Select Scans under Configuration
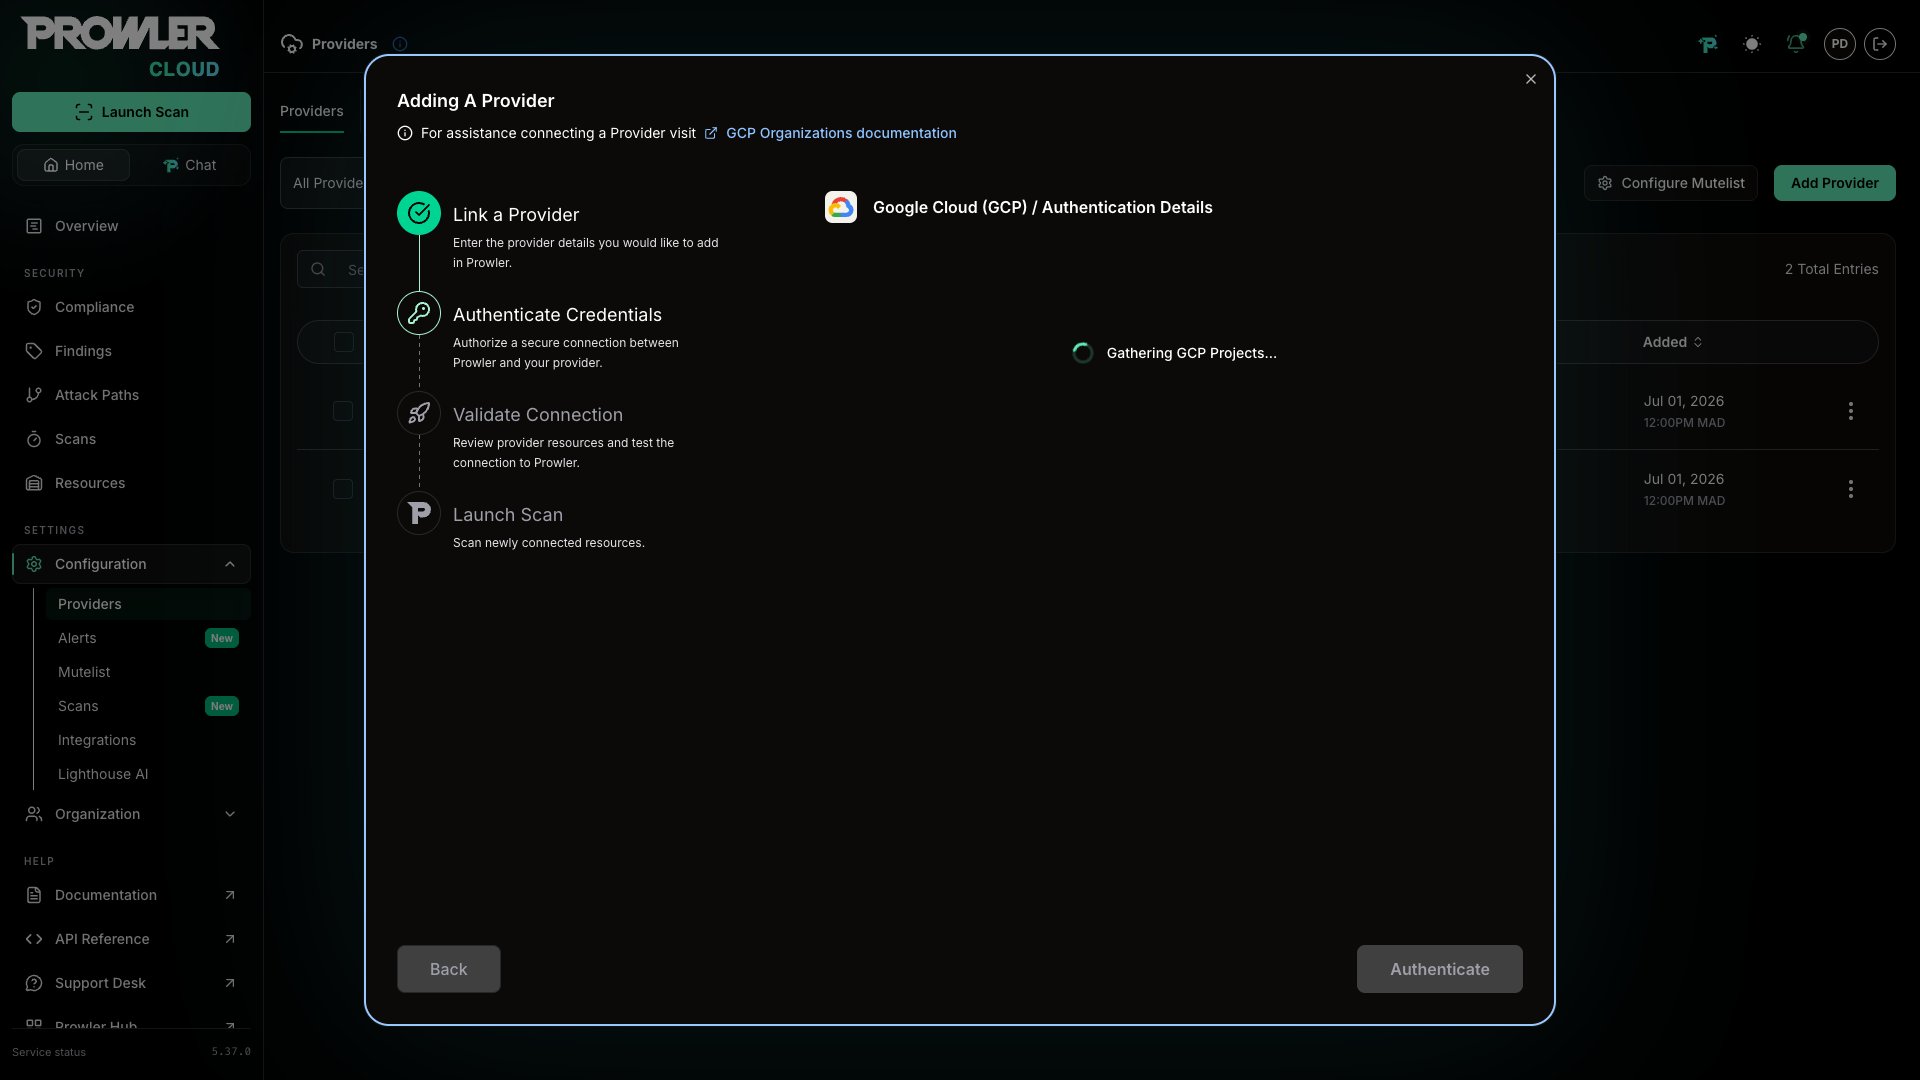1920x1080 pixels. [148, 706]
